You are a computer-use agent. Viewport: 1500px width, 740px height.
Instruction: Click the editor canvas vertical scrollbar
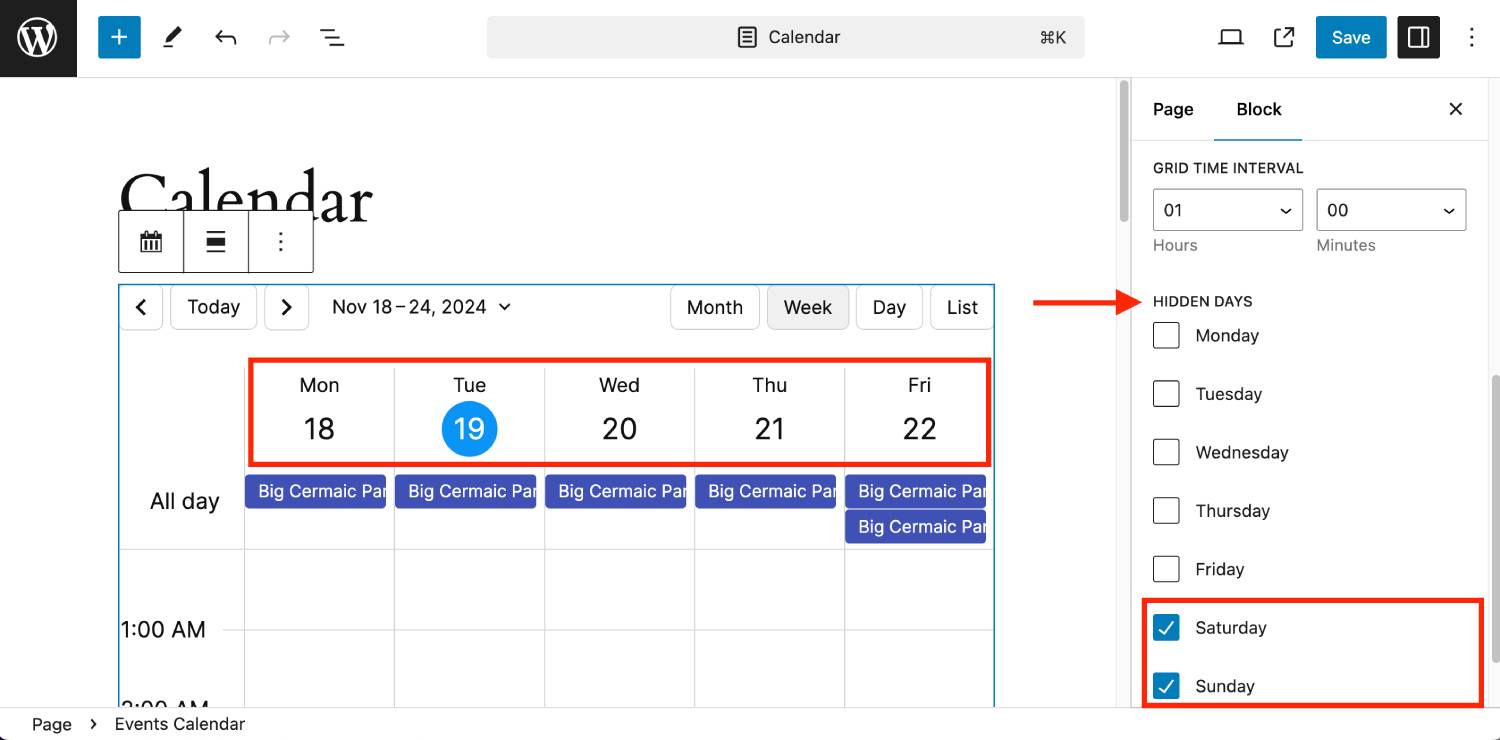click(x=1124, y=150)
